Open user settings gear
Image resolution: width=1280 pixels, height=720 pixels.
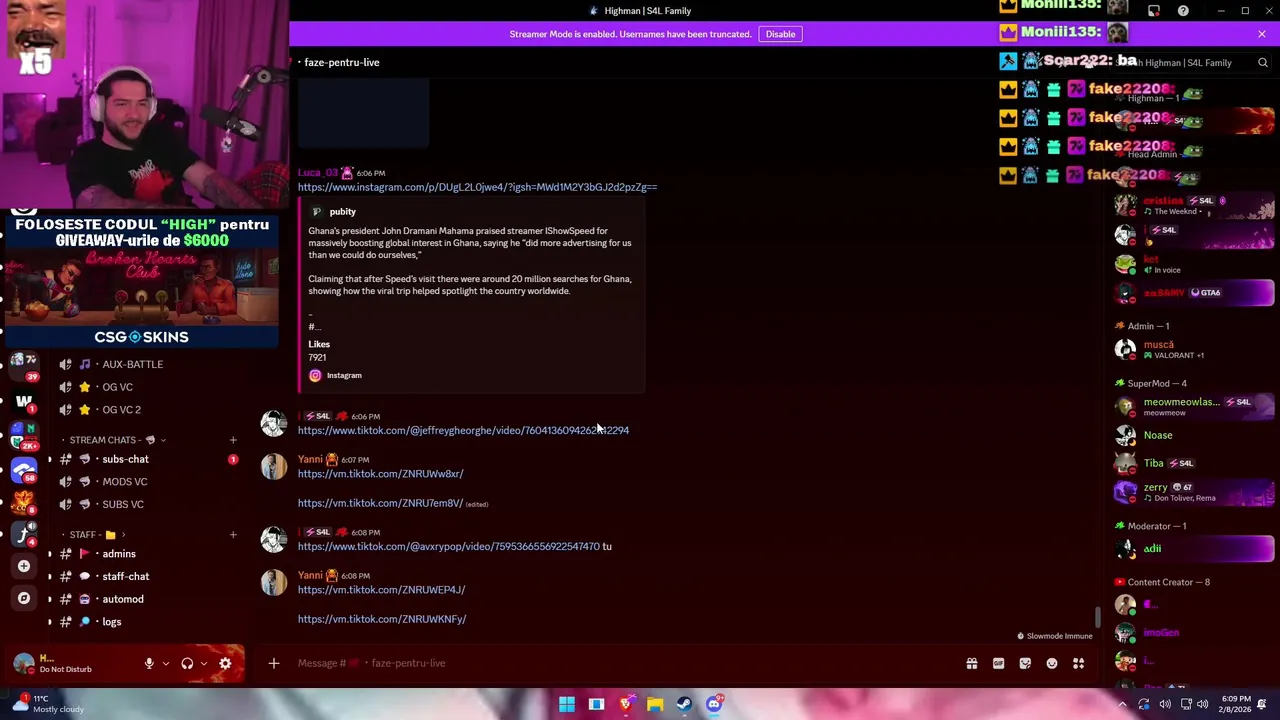(x=225, y=663)
